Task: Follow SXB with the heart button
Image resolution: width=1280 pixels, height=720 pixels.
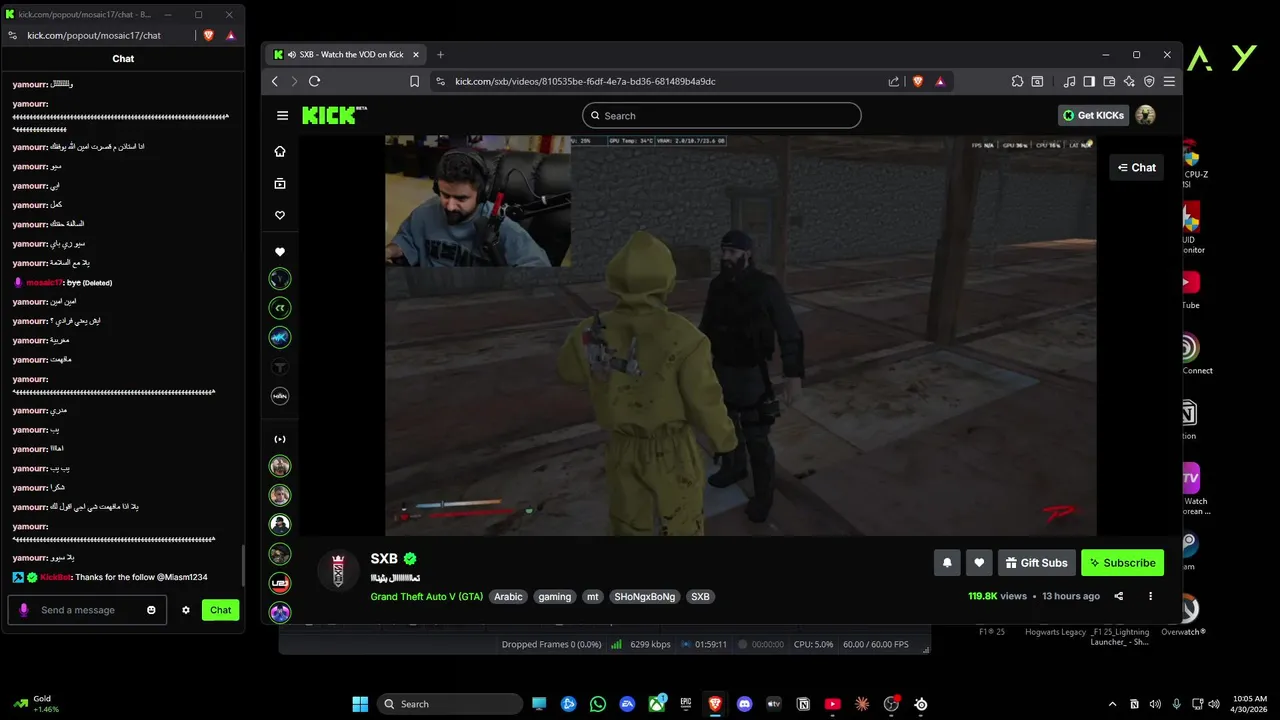Action: point(979,563)
